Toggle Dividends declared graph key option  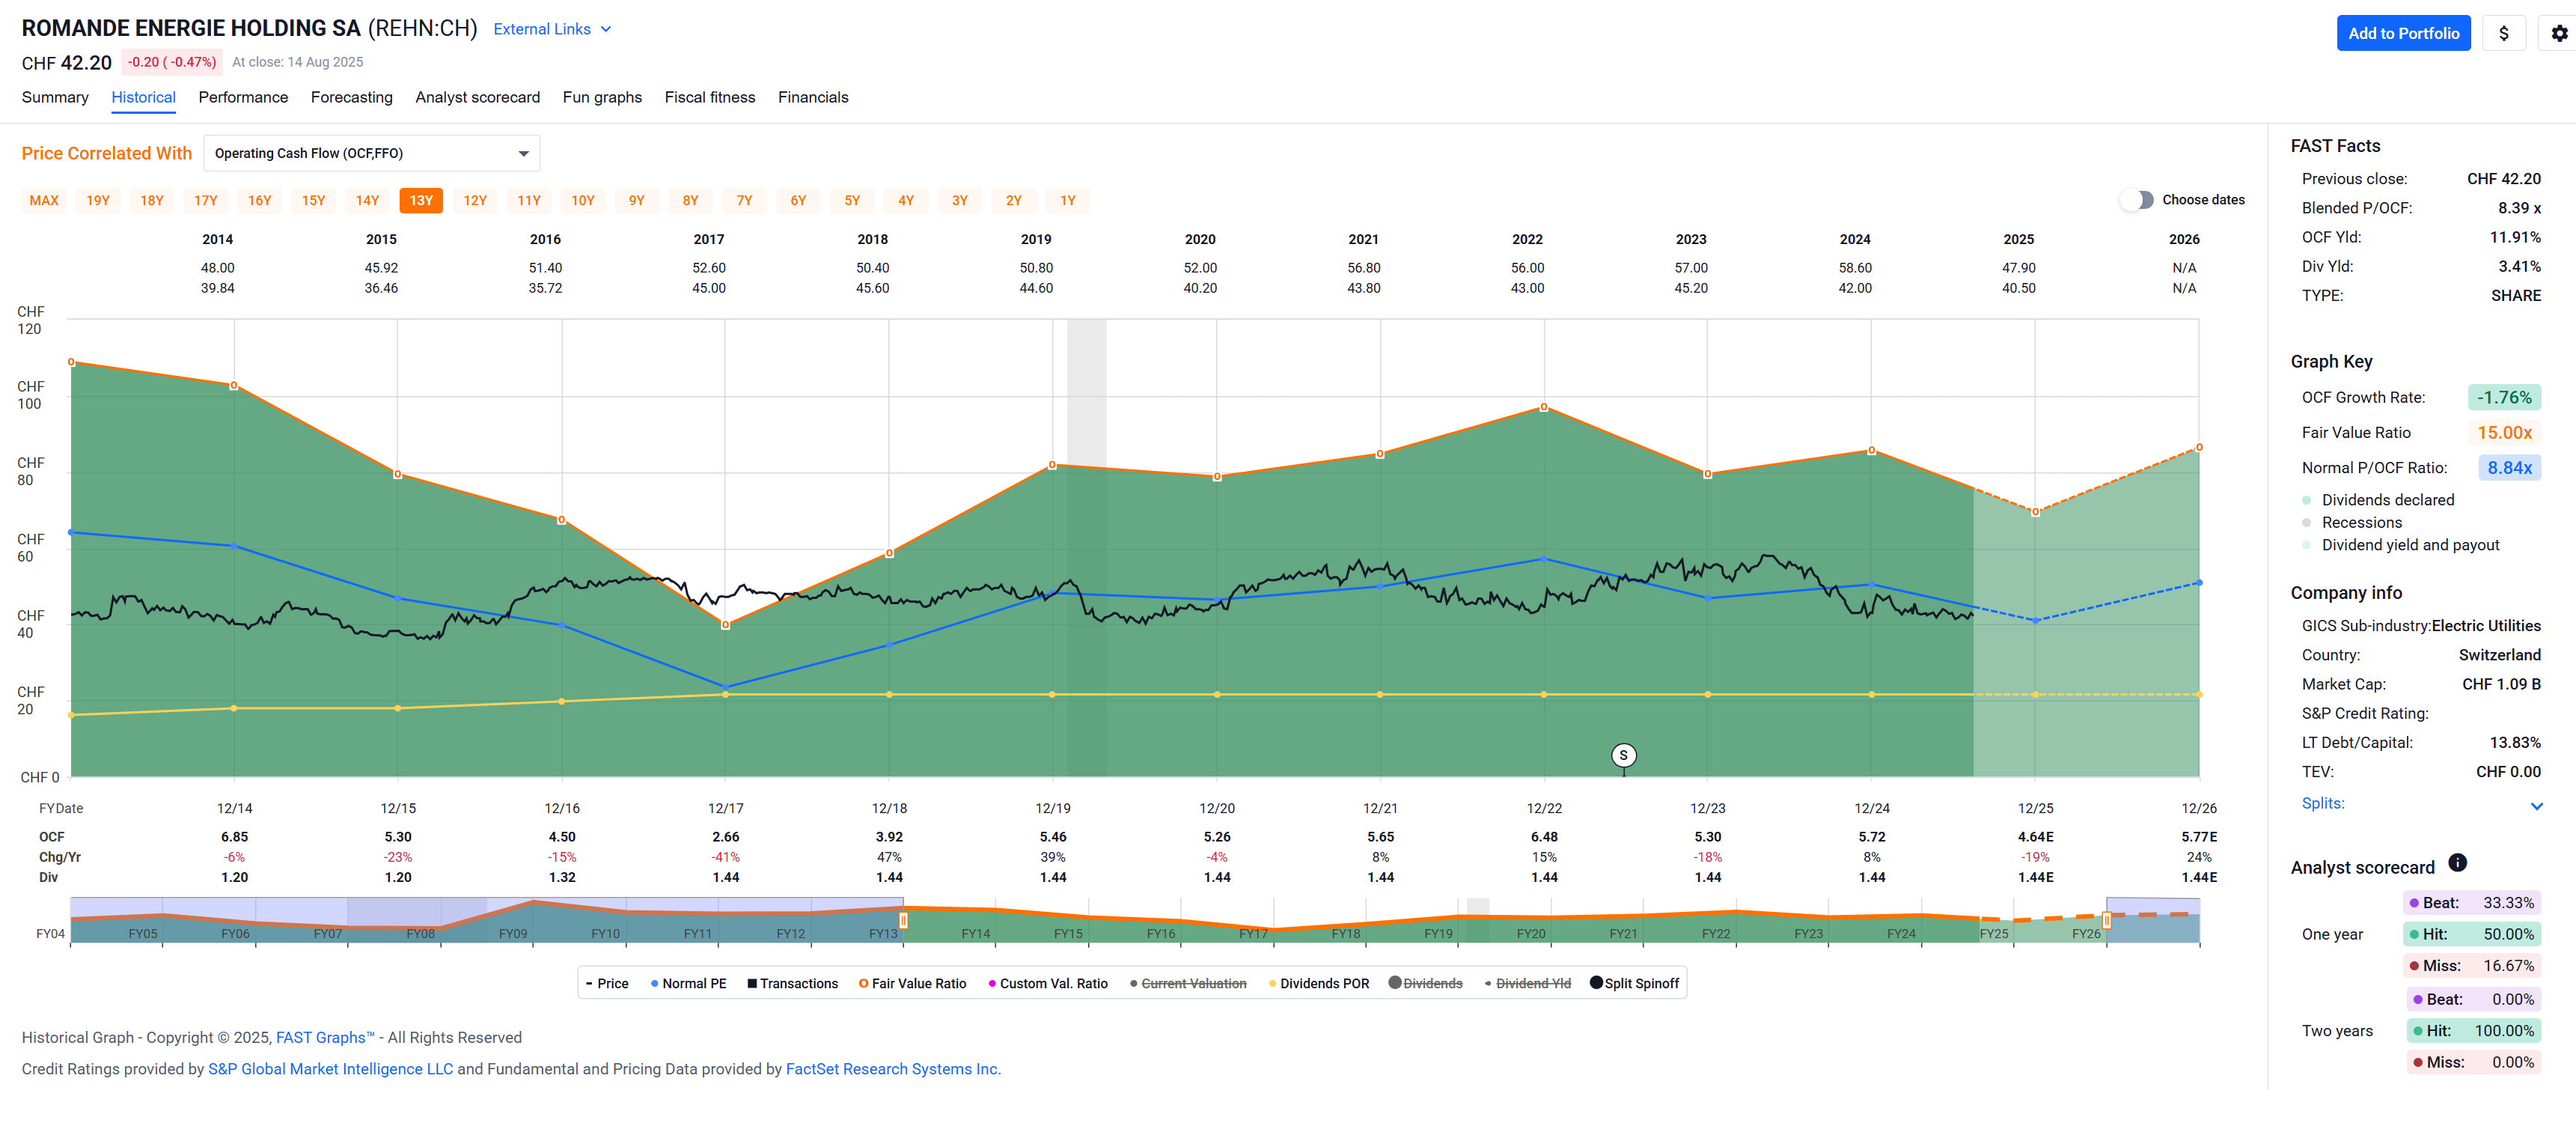click(2387, 500)
